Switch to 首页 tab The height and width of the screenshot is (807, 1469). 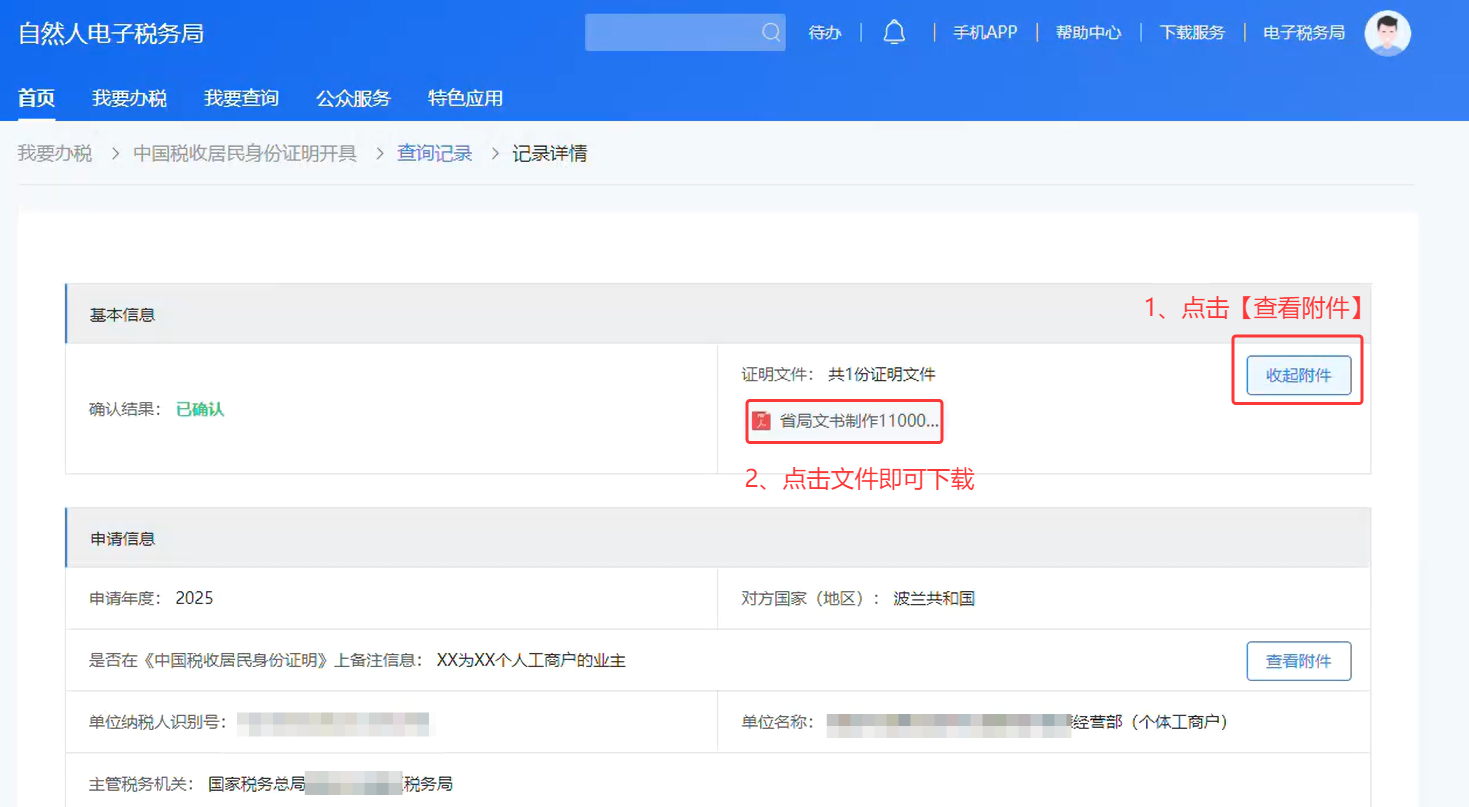(36, 98)
